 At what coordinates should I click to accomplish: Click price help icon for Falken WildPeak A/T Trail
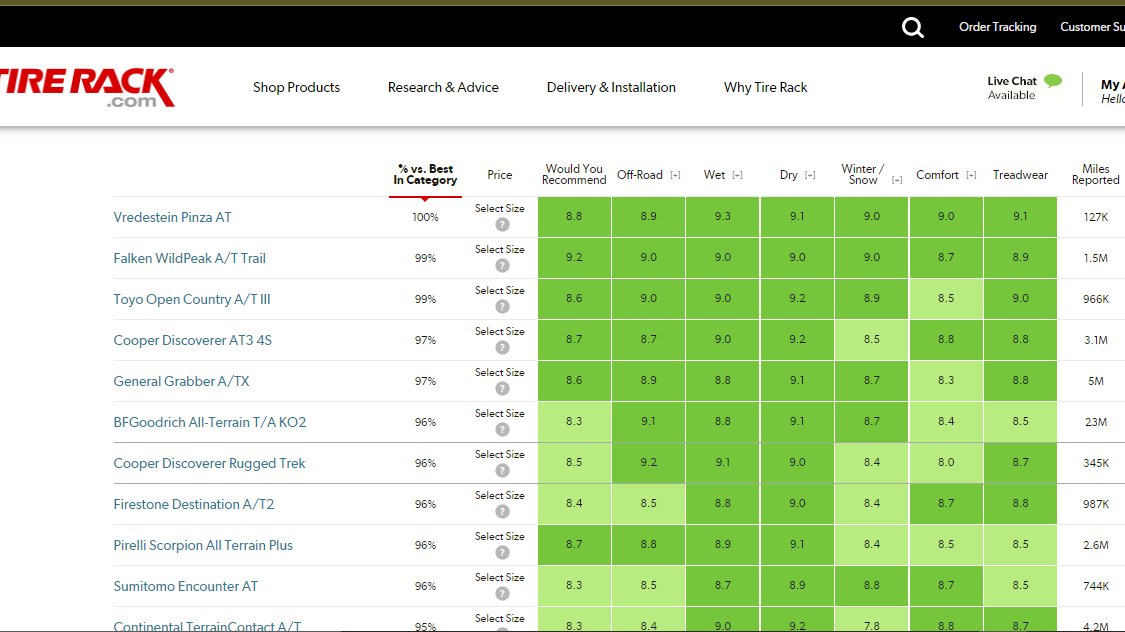pyautogui.click(x=502, y=265)
